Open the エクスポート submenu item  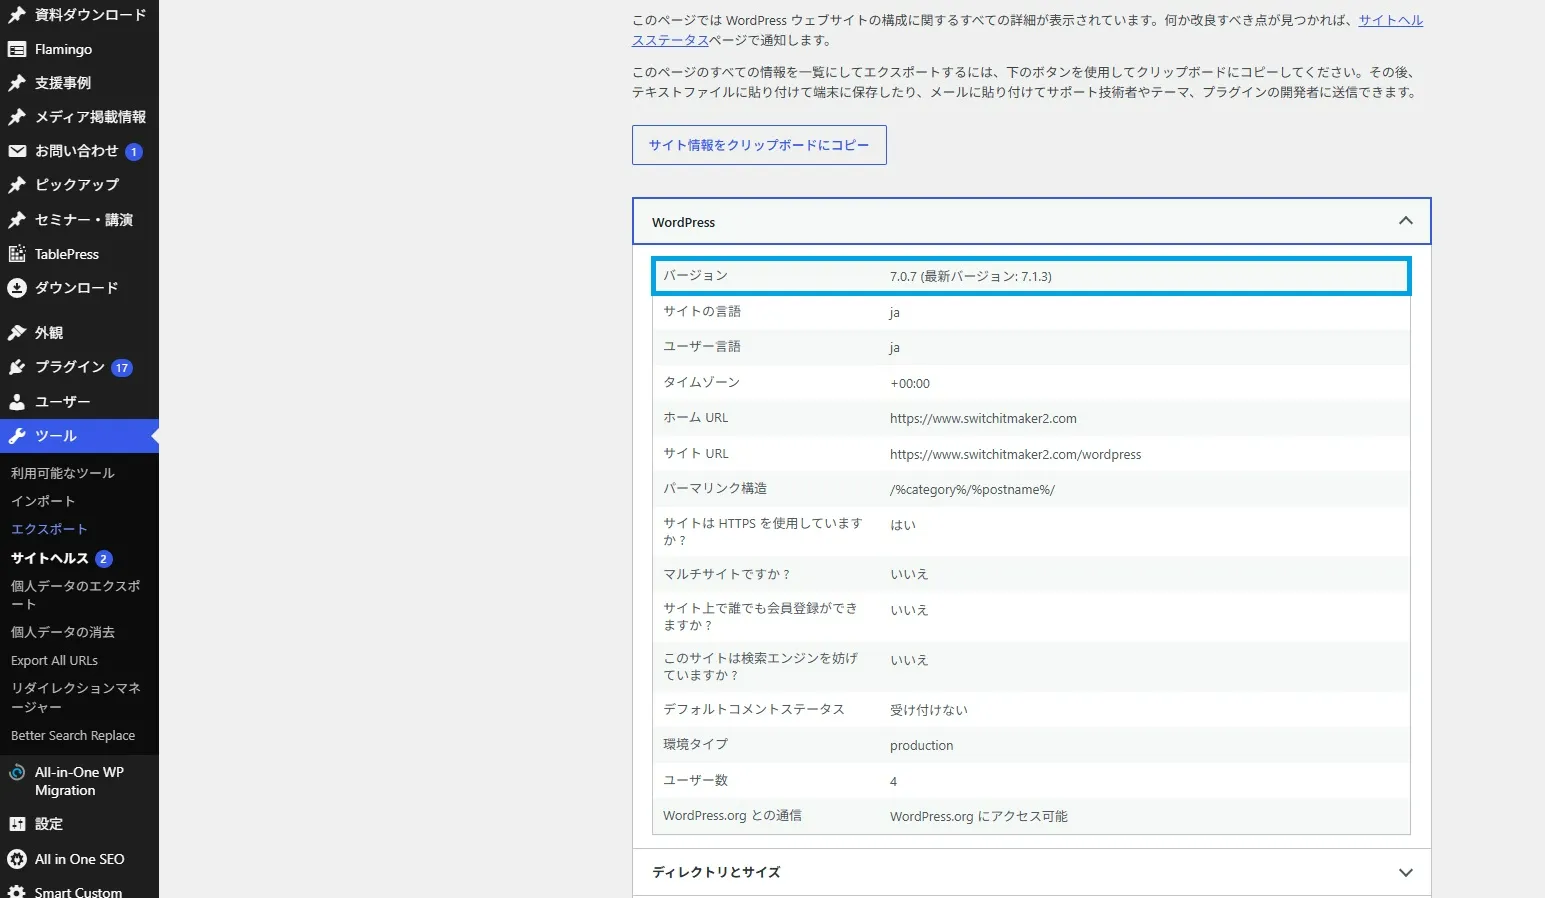[49, 529]
